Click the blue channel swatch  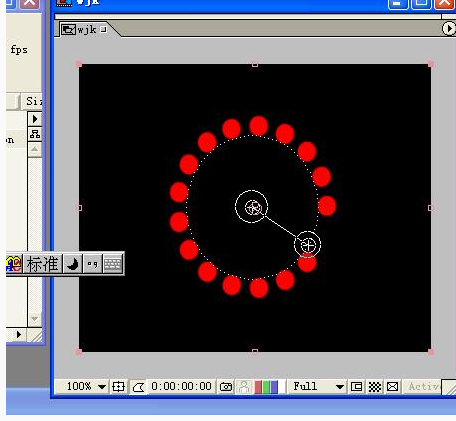click(274, 387)
